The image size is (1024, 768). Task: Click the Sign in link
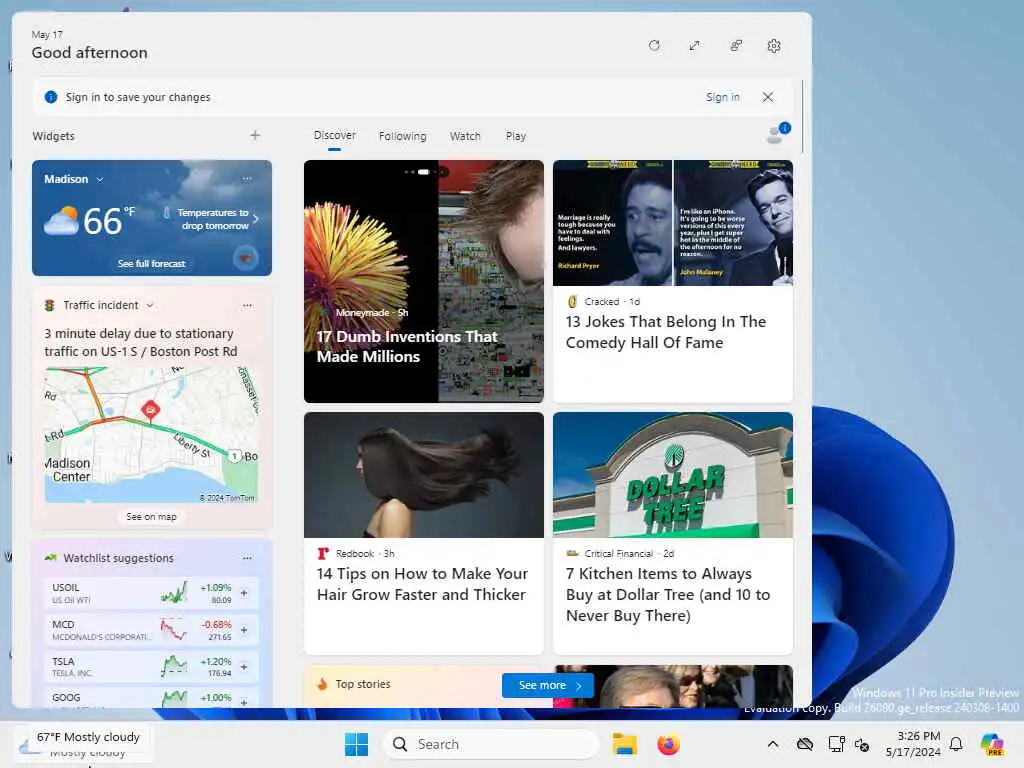722,97
